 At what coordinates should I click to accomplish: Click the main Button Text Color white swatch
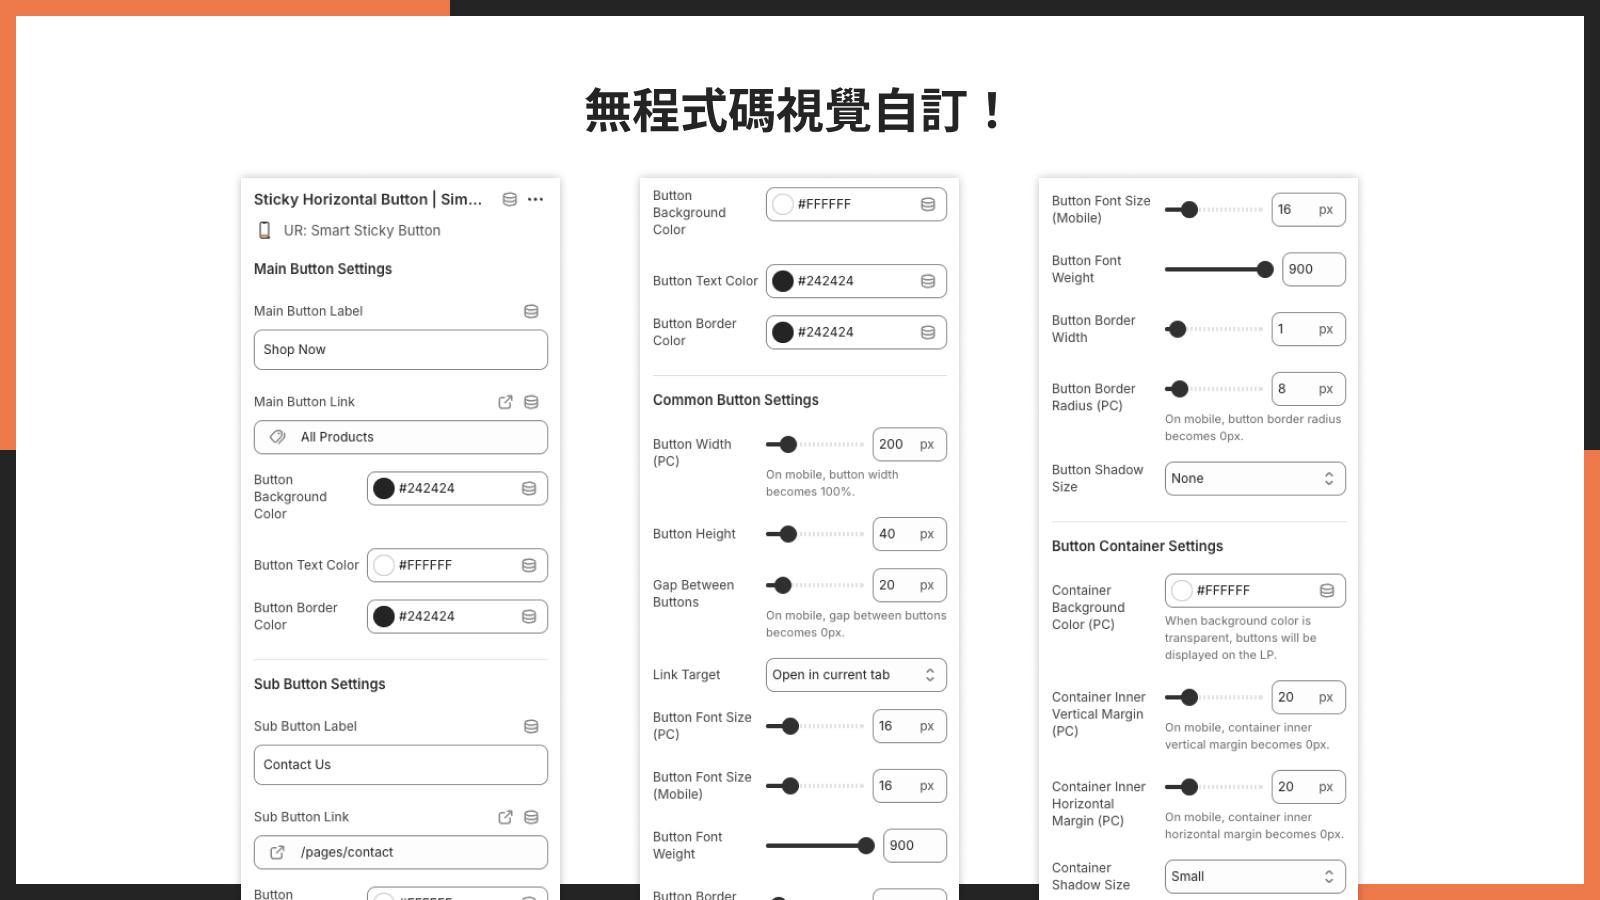pyautogui.click(x=384, y=565)
